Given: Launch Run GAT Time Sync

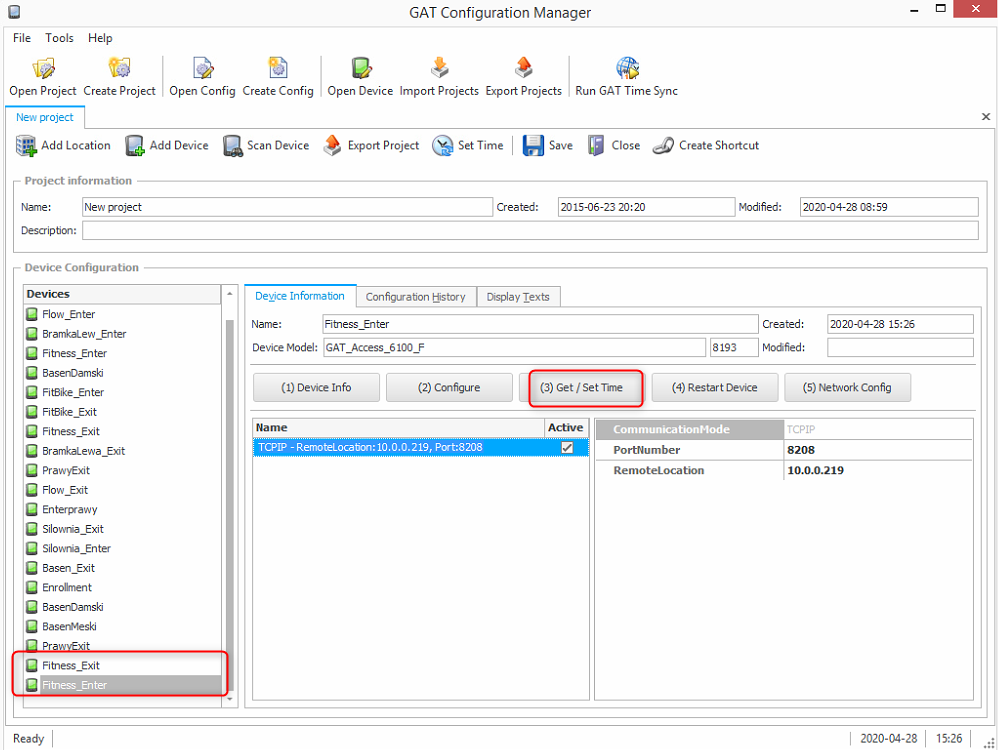Looking at the screenshot, I should (627, 69).
